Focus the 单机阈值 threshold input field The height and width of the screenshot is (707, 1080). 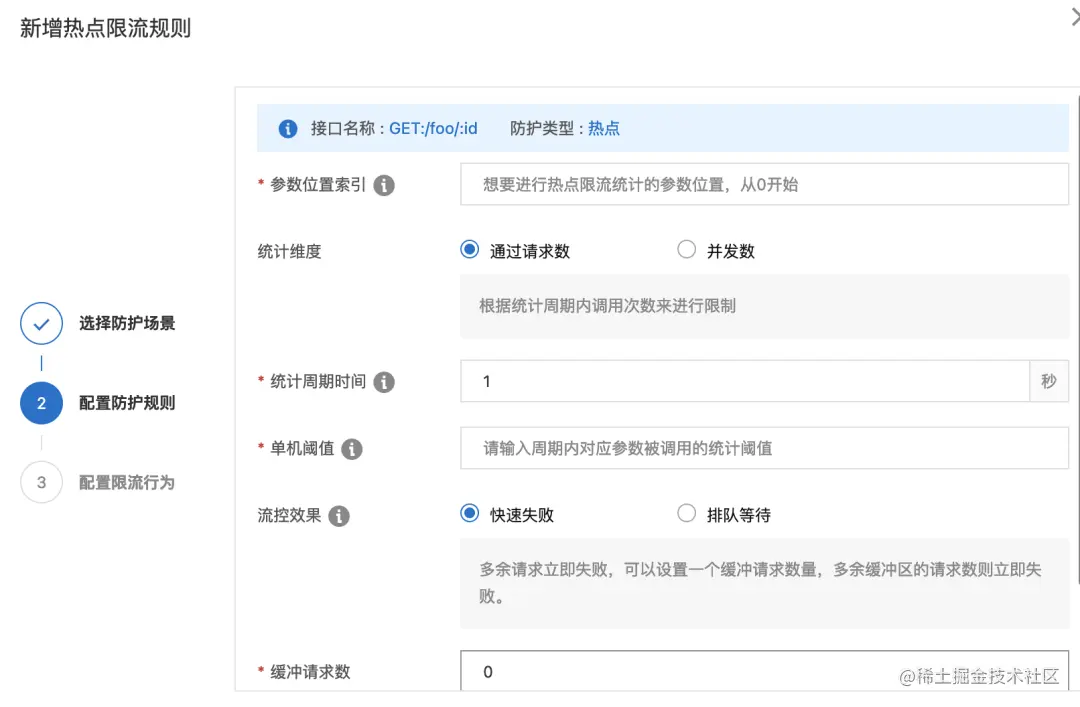[765, 448]
